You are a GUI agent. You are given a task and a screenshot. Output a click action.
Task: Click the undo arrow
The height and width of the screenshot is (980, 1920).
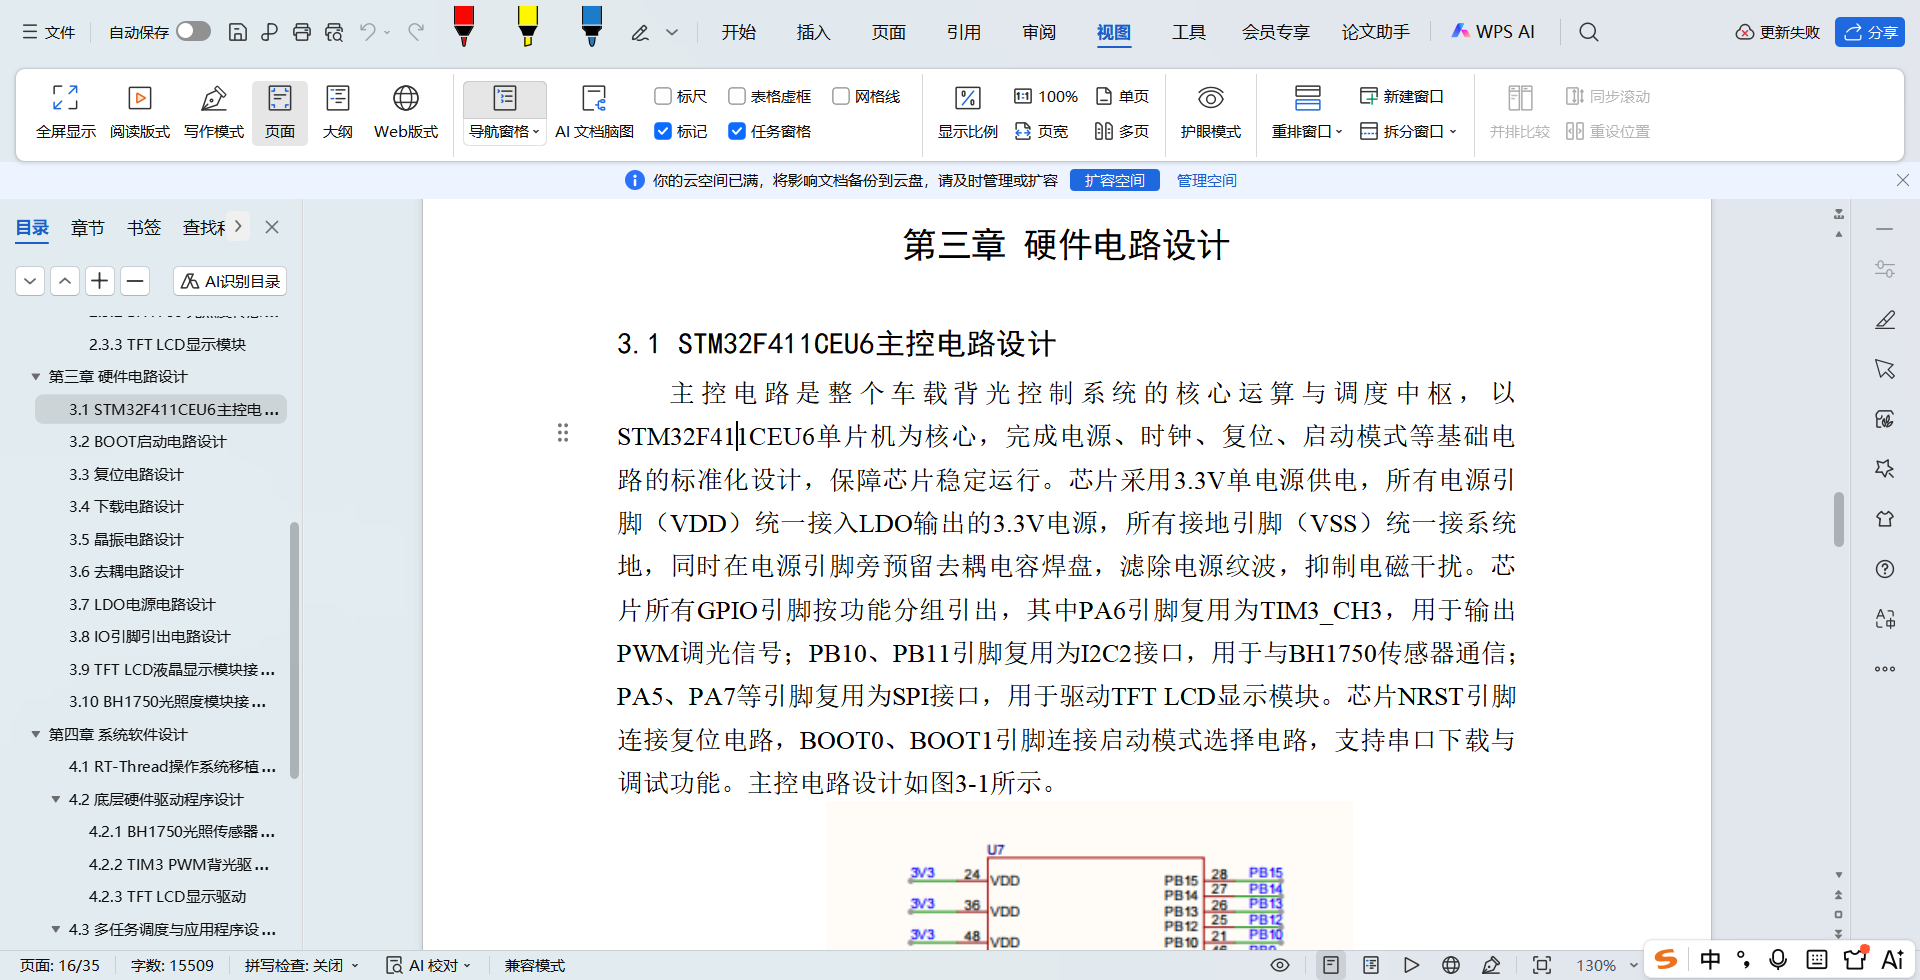pos(368,32)
